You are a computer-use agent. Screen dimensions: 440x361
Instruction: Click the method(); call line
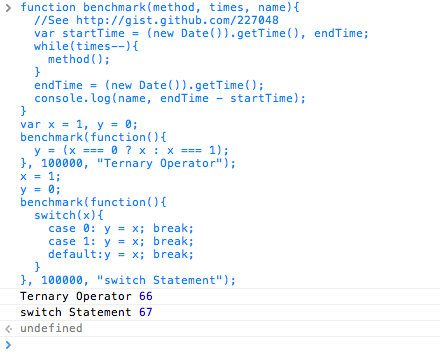[79, 59]
